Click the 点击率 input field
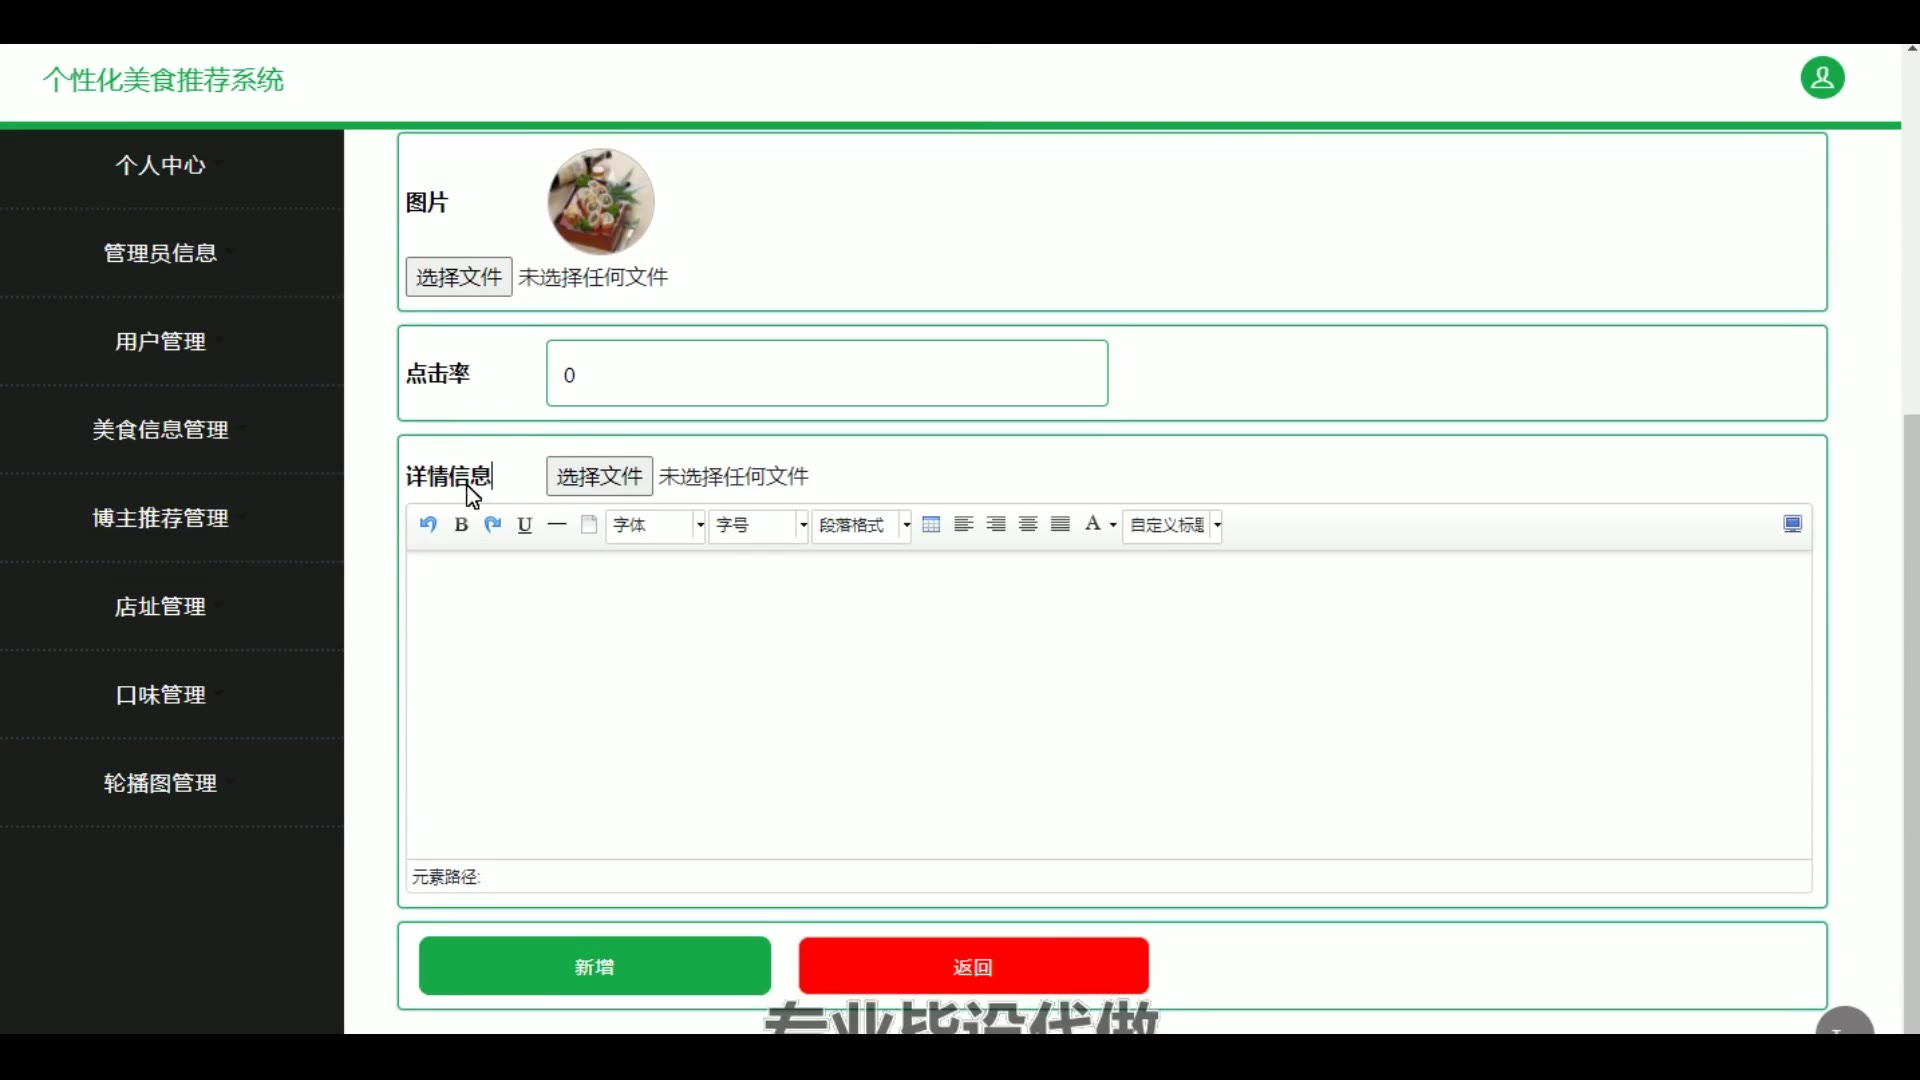 (x=827, y=374)
